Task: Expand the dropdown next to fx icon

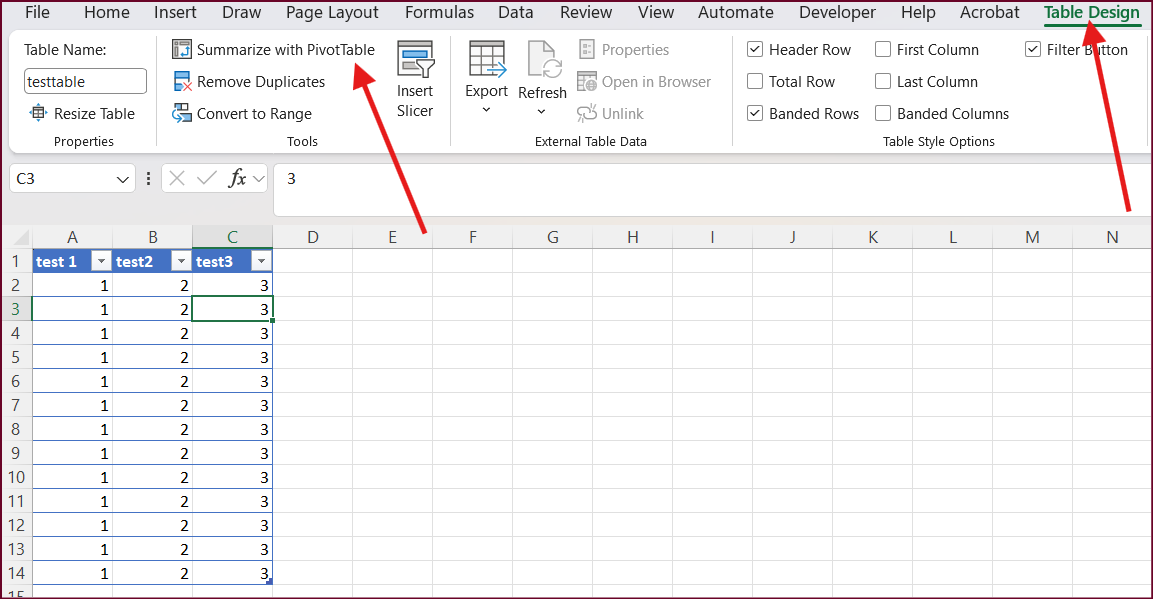Action: (x=259, y=179)
